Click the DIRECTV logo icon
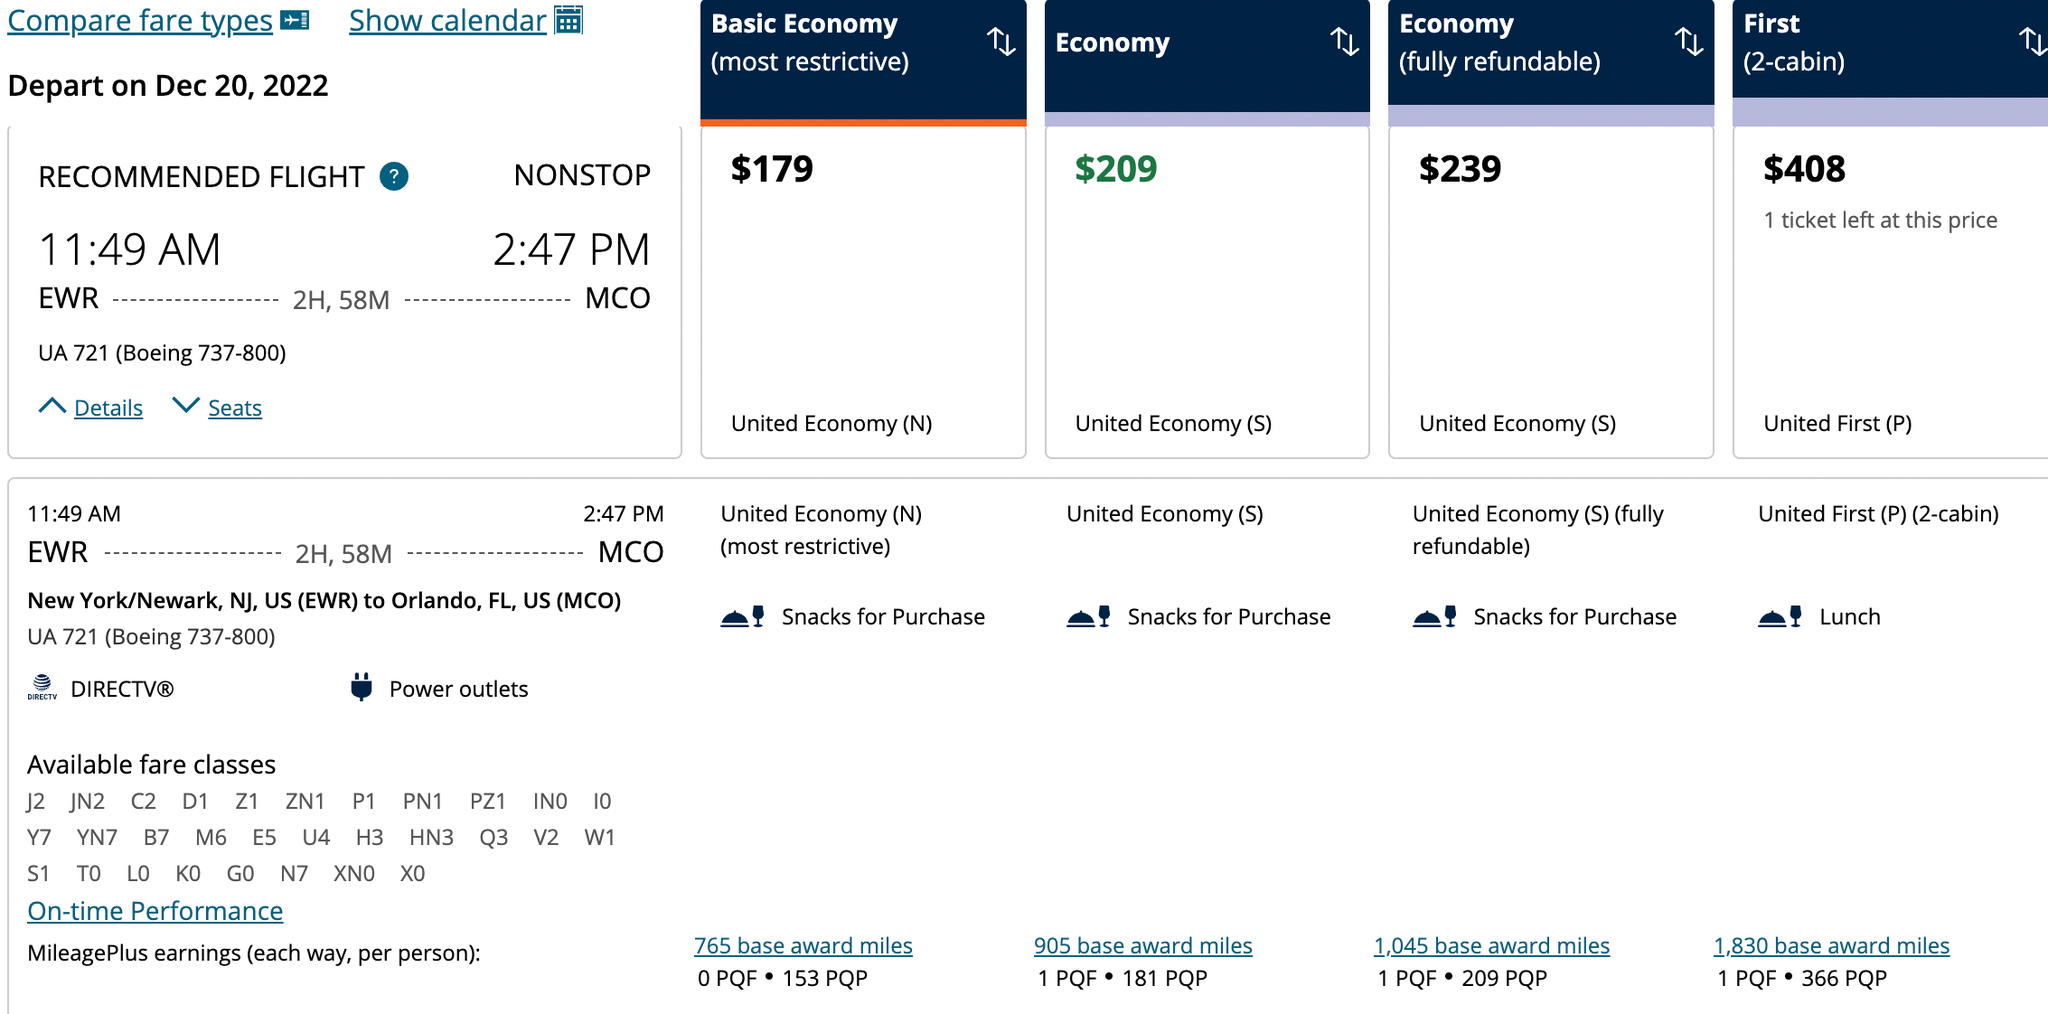This screenshot has width=2048, height=1014. point(42,688)
